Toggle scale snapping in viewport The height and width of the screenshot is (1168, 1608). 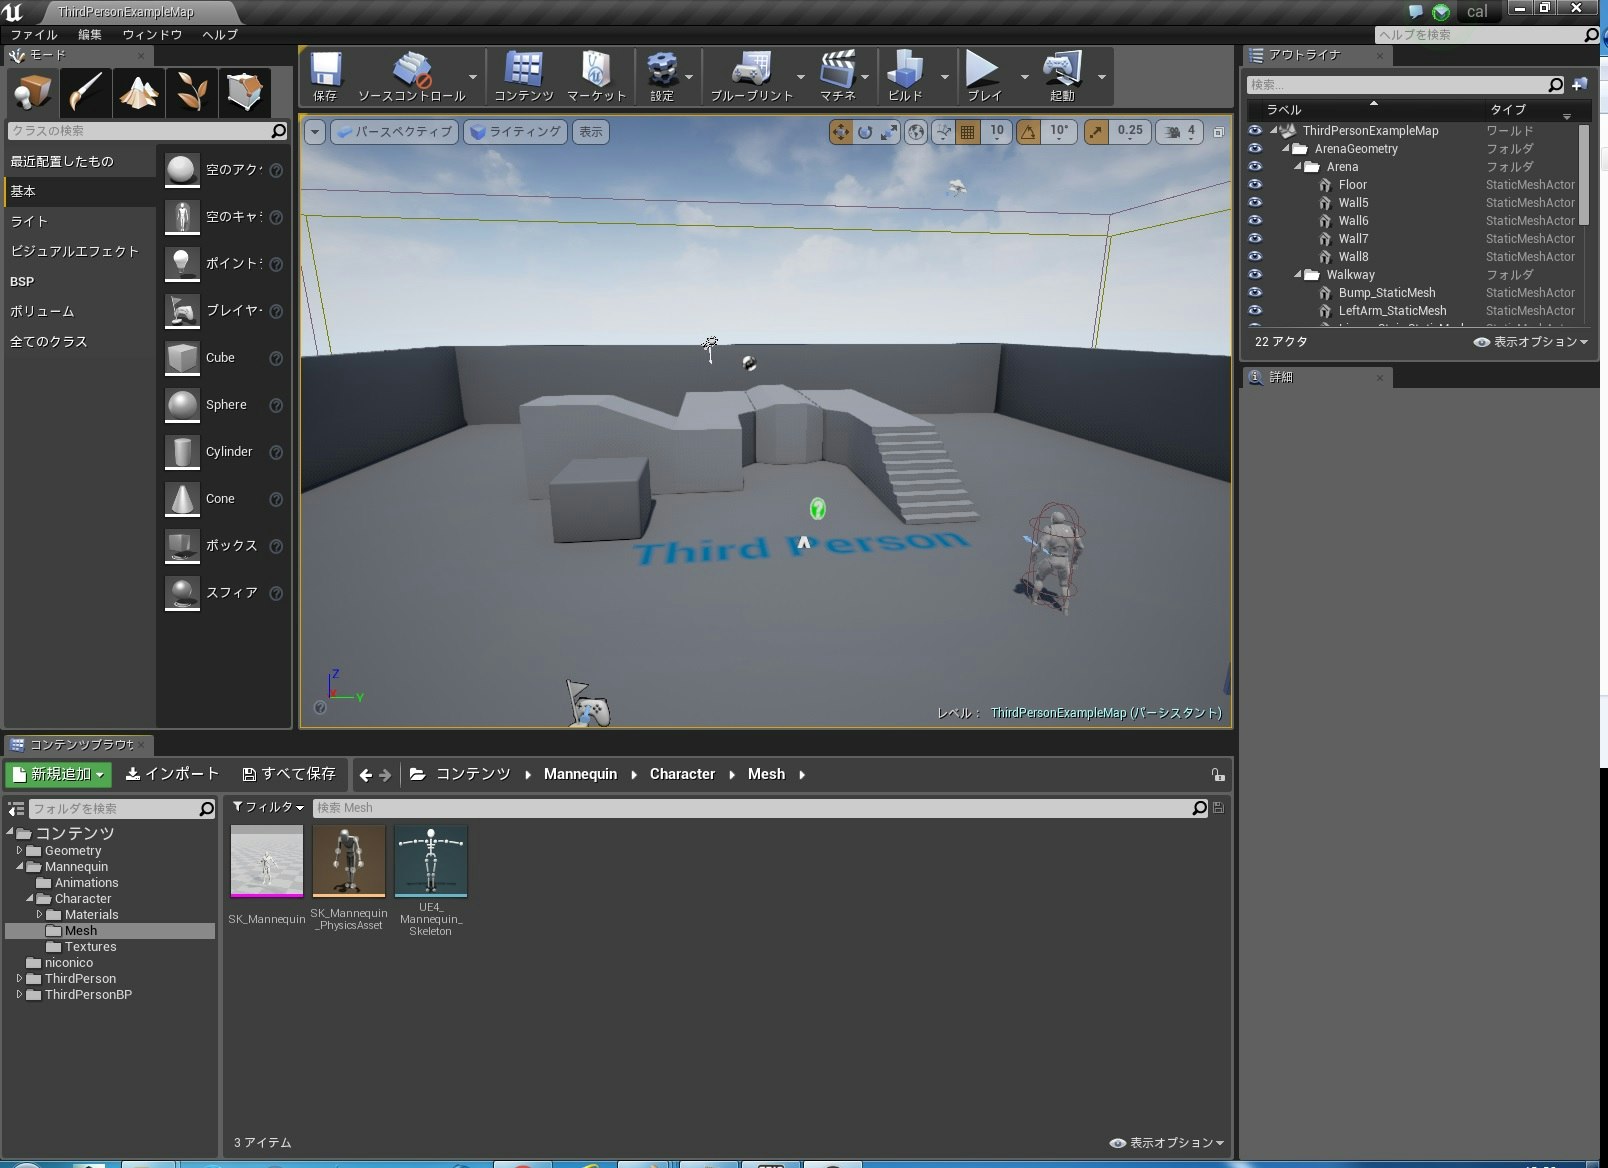(x=1096, y=132)
